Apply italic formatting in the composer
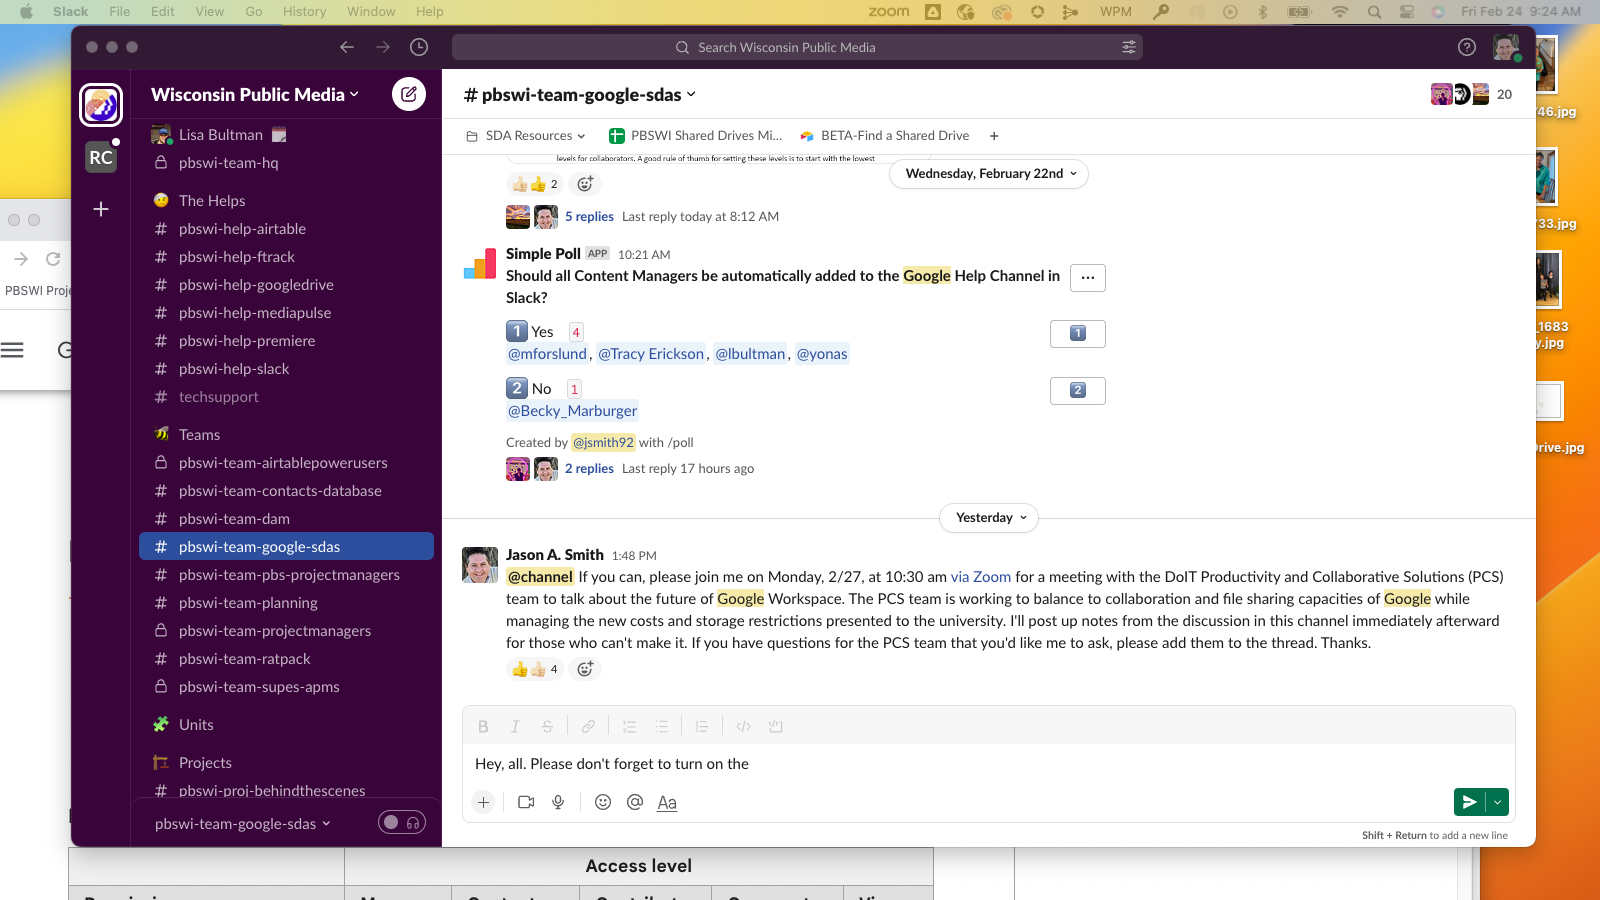This screenshot has width=1600, height=900. coord(515,727)
